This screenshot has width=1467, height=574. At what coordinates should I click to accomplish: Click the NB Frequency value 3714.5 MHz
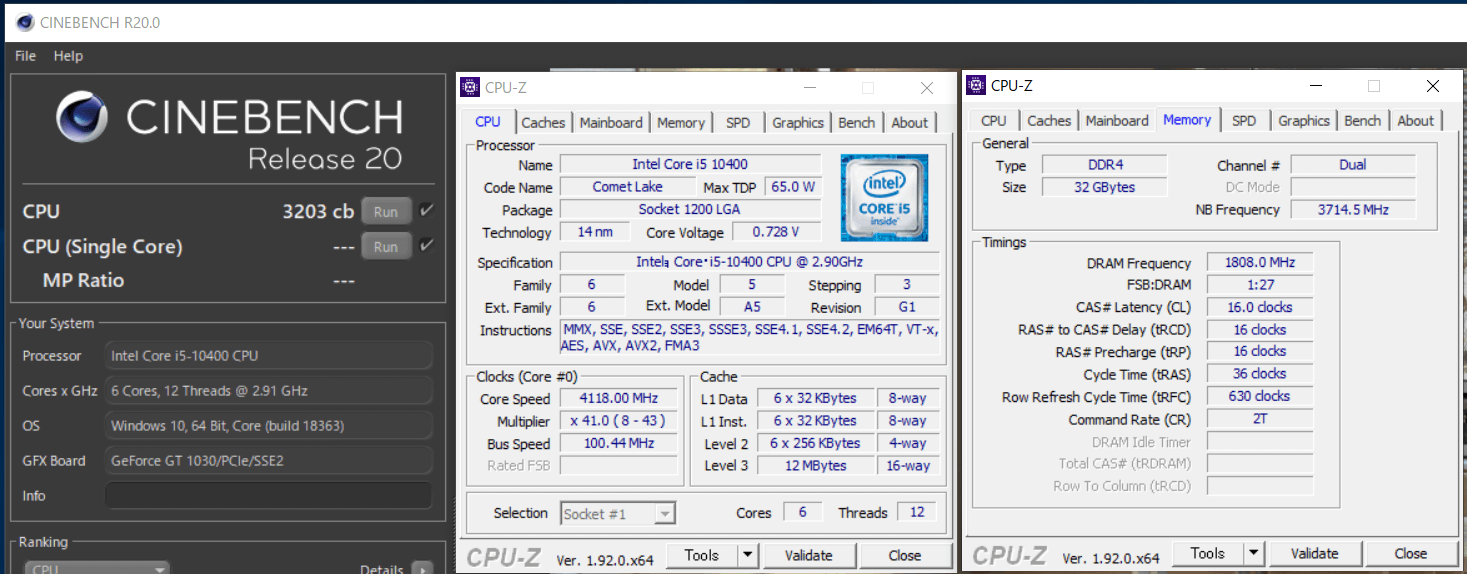tap(1353, 210)
